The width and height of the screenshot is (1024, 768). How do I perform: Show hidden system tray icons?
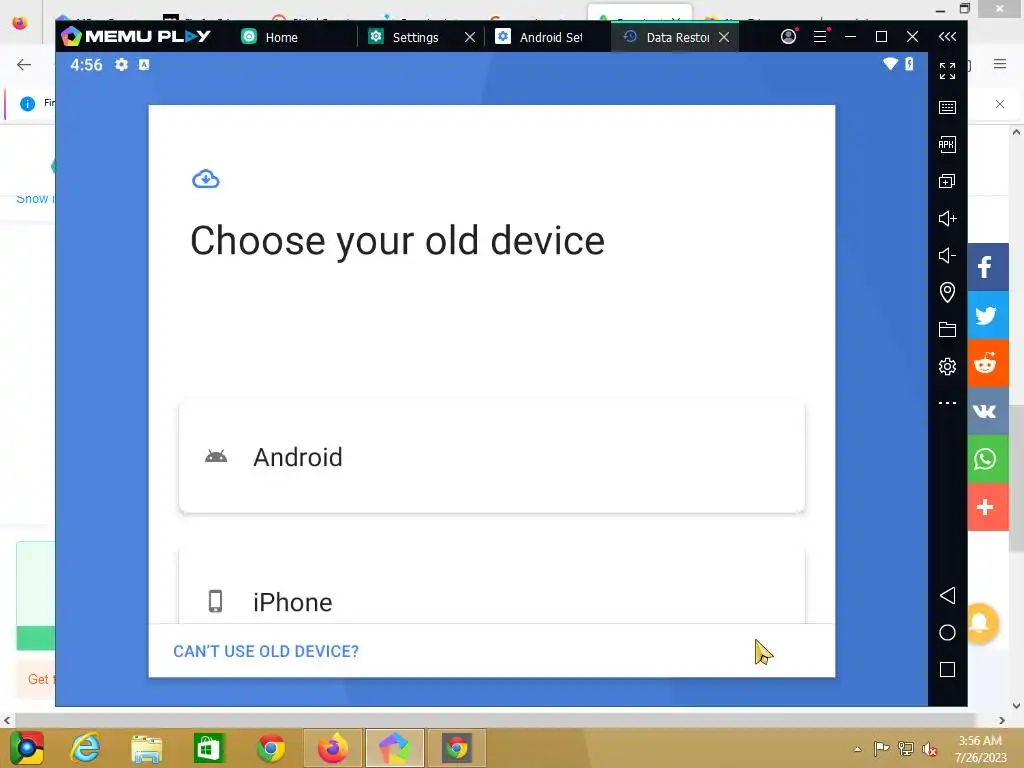pyautogui.click(x=857, y=749)
